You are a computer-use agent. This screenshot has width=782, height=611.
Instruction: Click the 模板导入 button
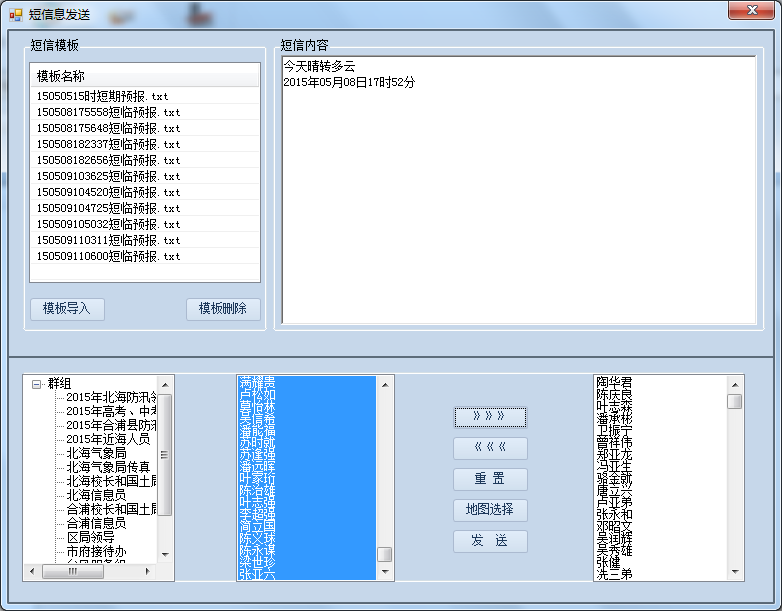(67, 309)
